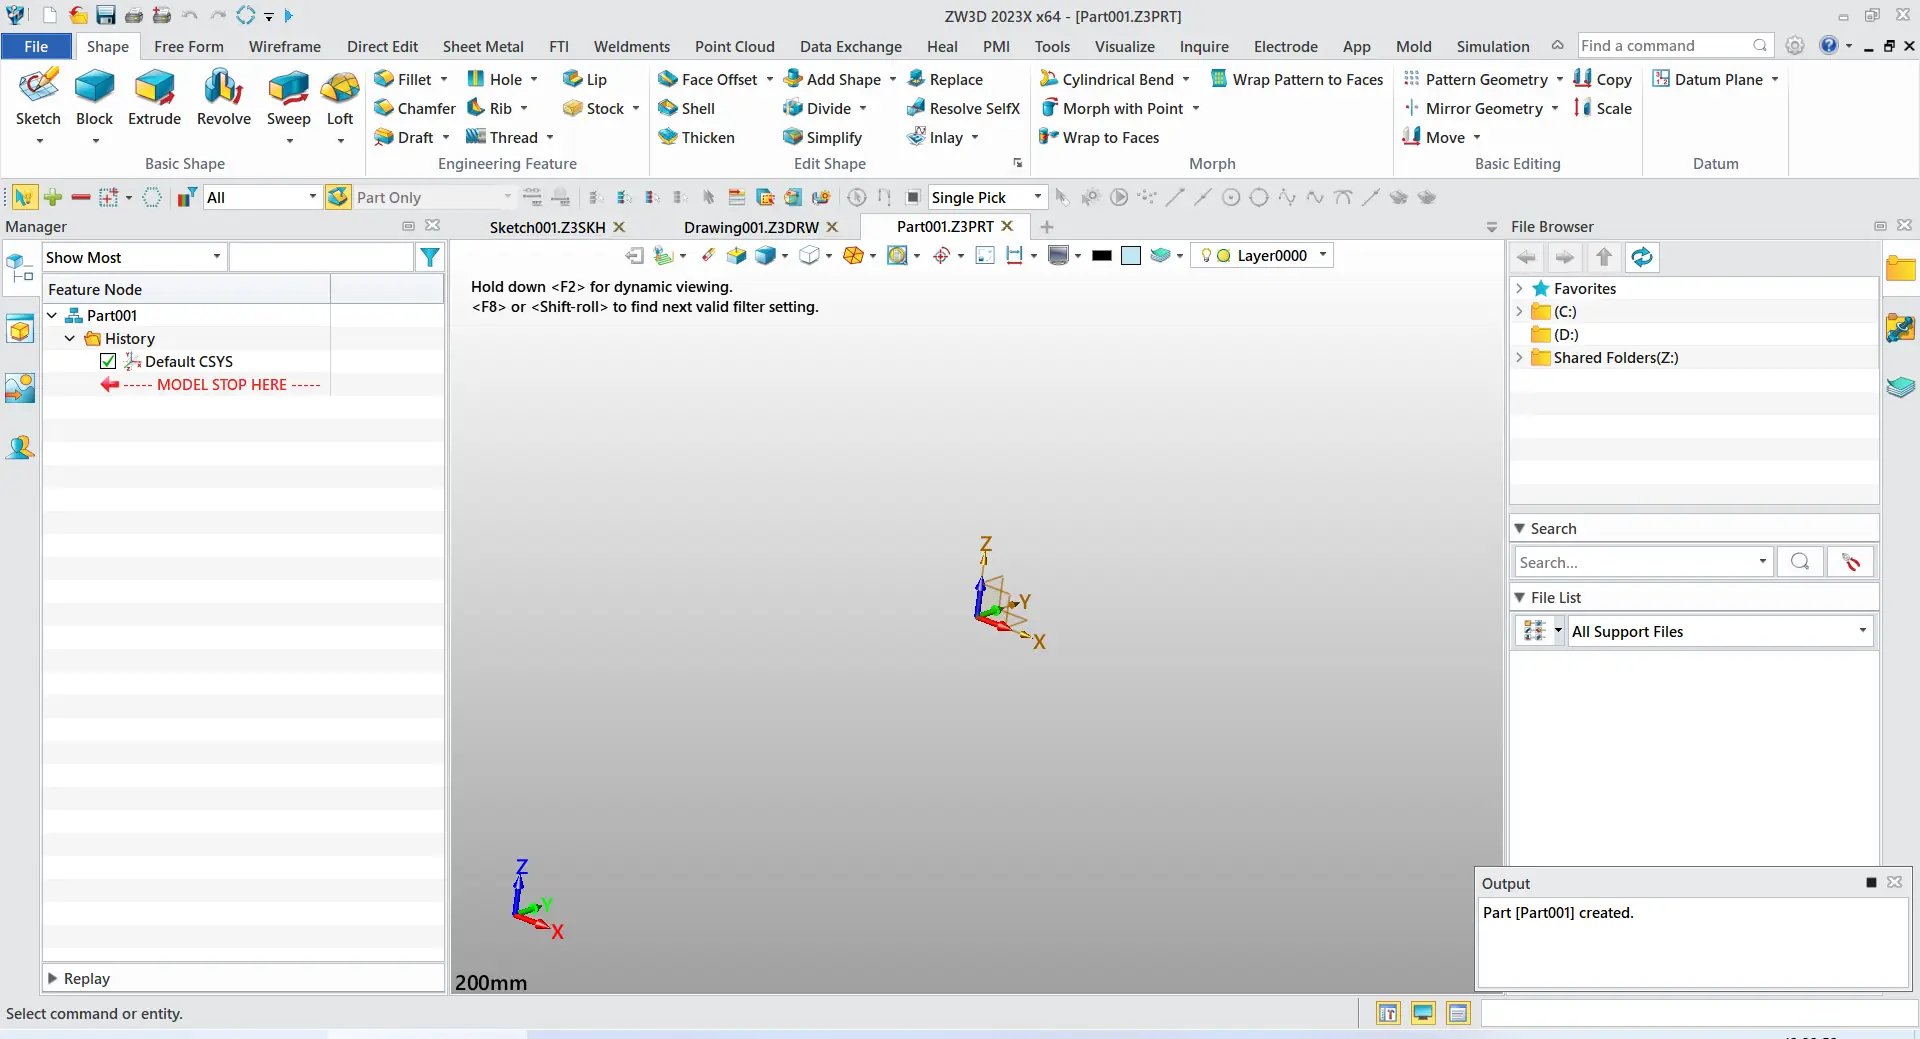Select the Replace command
The width and height of the screenshot is (1920, 1039).
[x=945, y=79]
